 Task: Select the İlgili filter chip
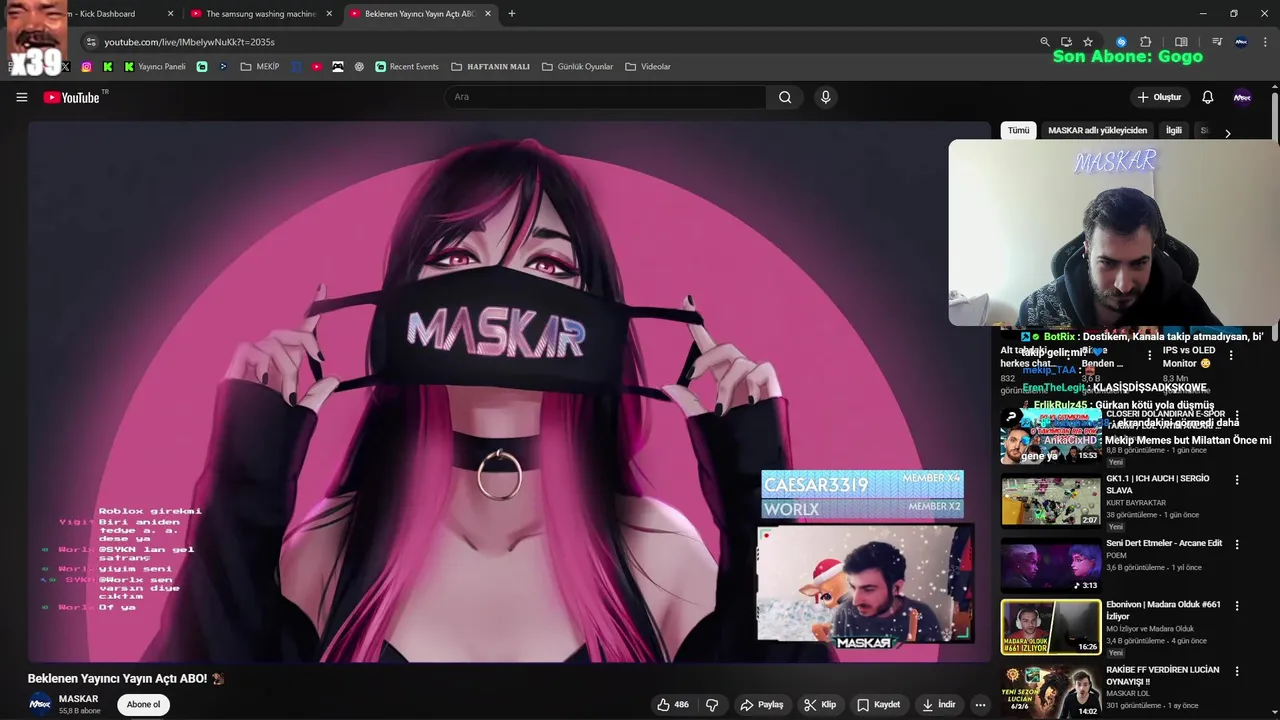point(1173,131)
